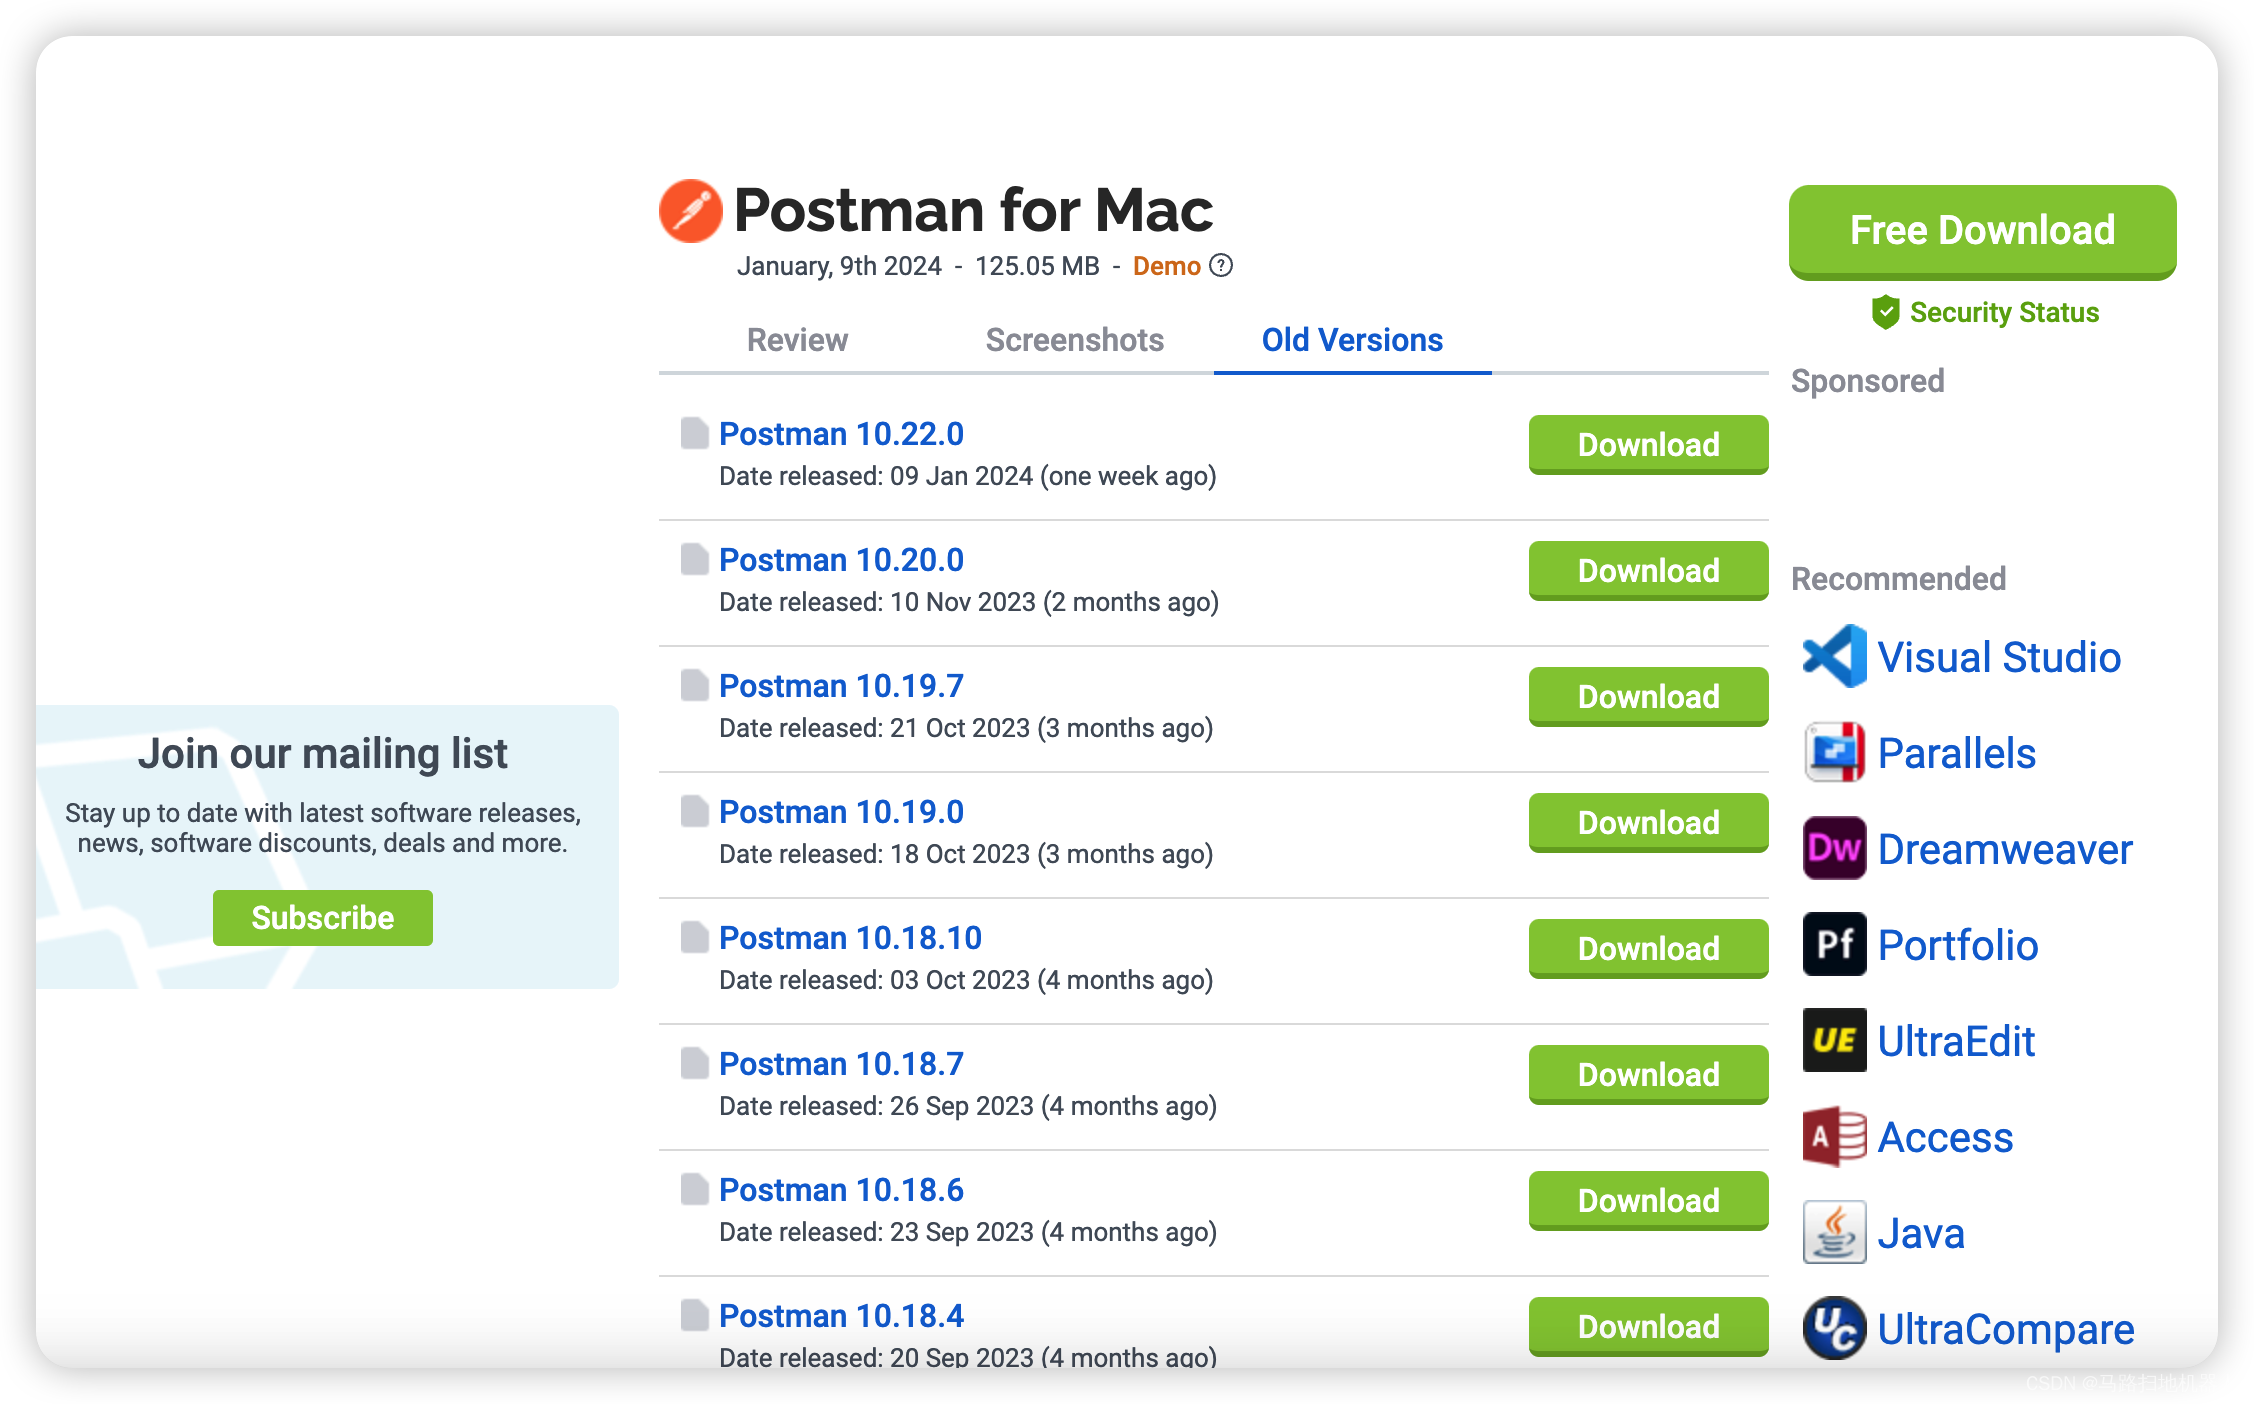
Task: Open the Postman 10.19.7 version link
Action: (841, 686)
